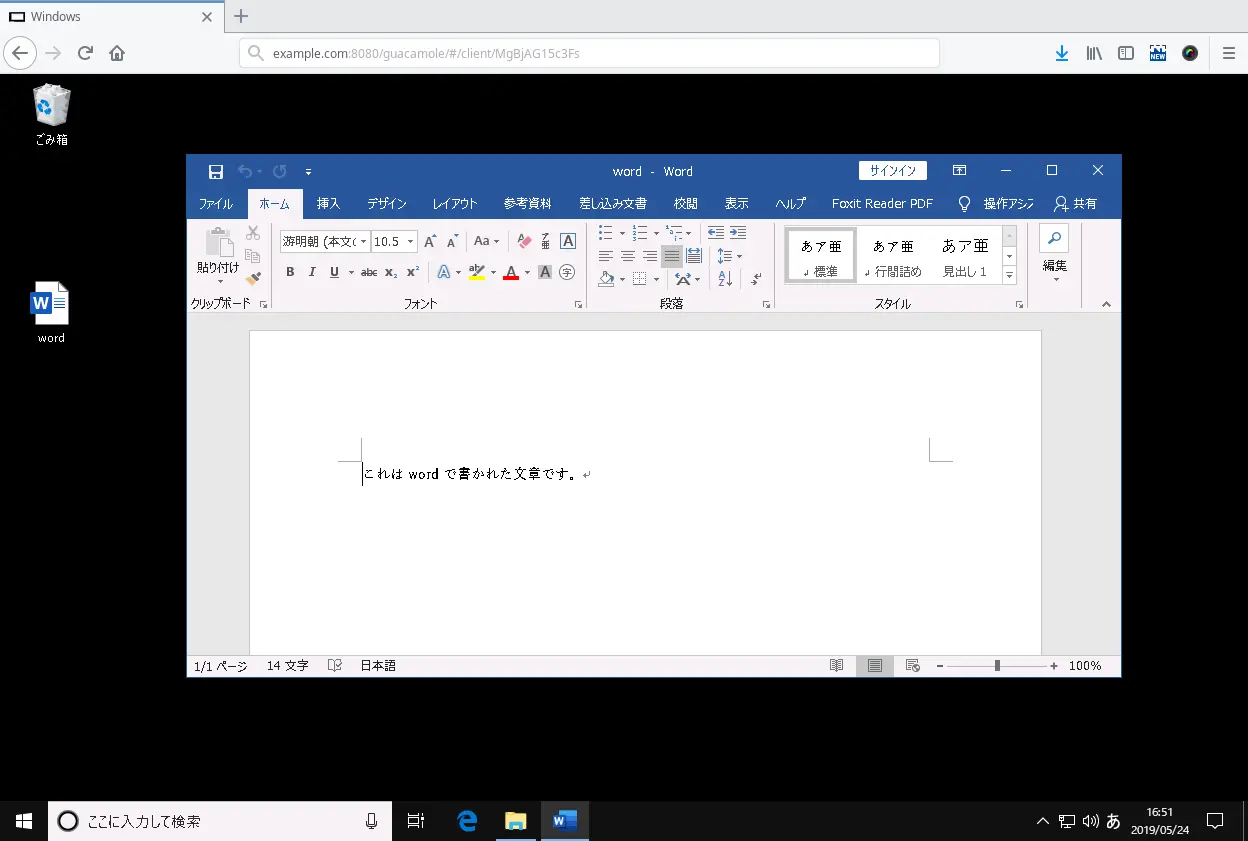Open the Font dialog launcher
This screenshot has width=1248, height=841.
579,304
